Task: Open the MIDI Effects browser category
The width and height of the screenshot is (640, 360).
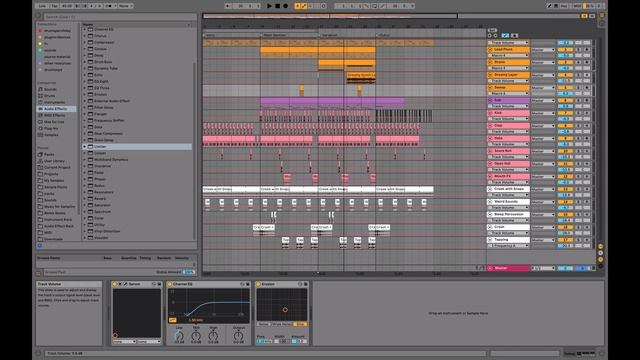Action: (x=54, y=116)
